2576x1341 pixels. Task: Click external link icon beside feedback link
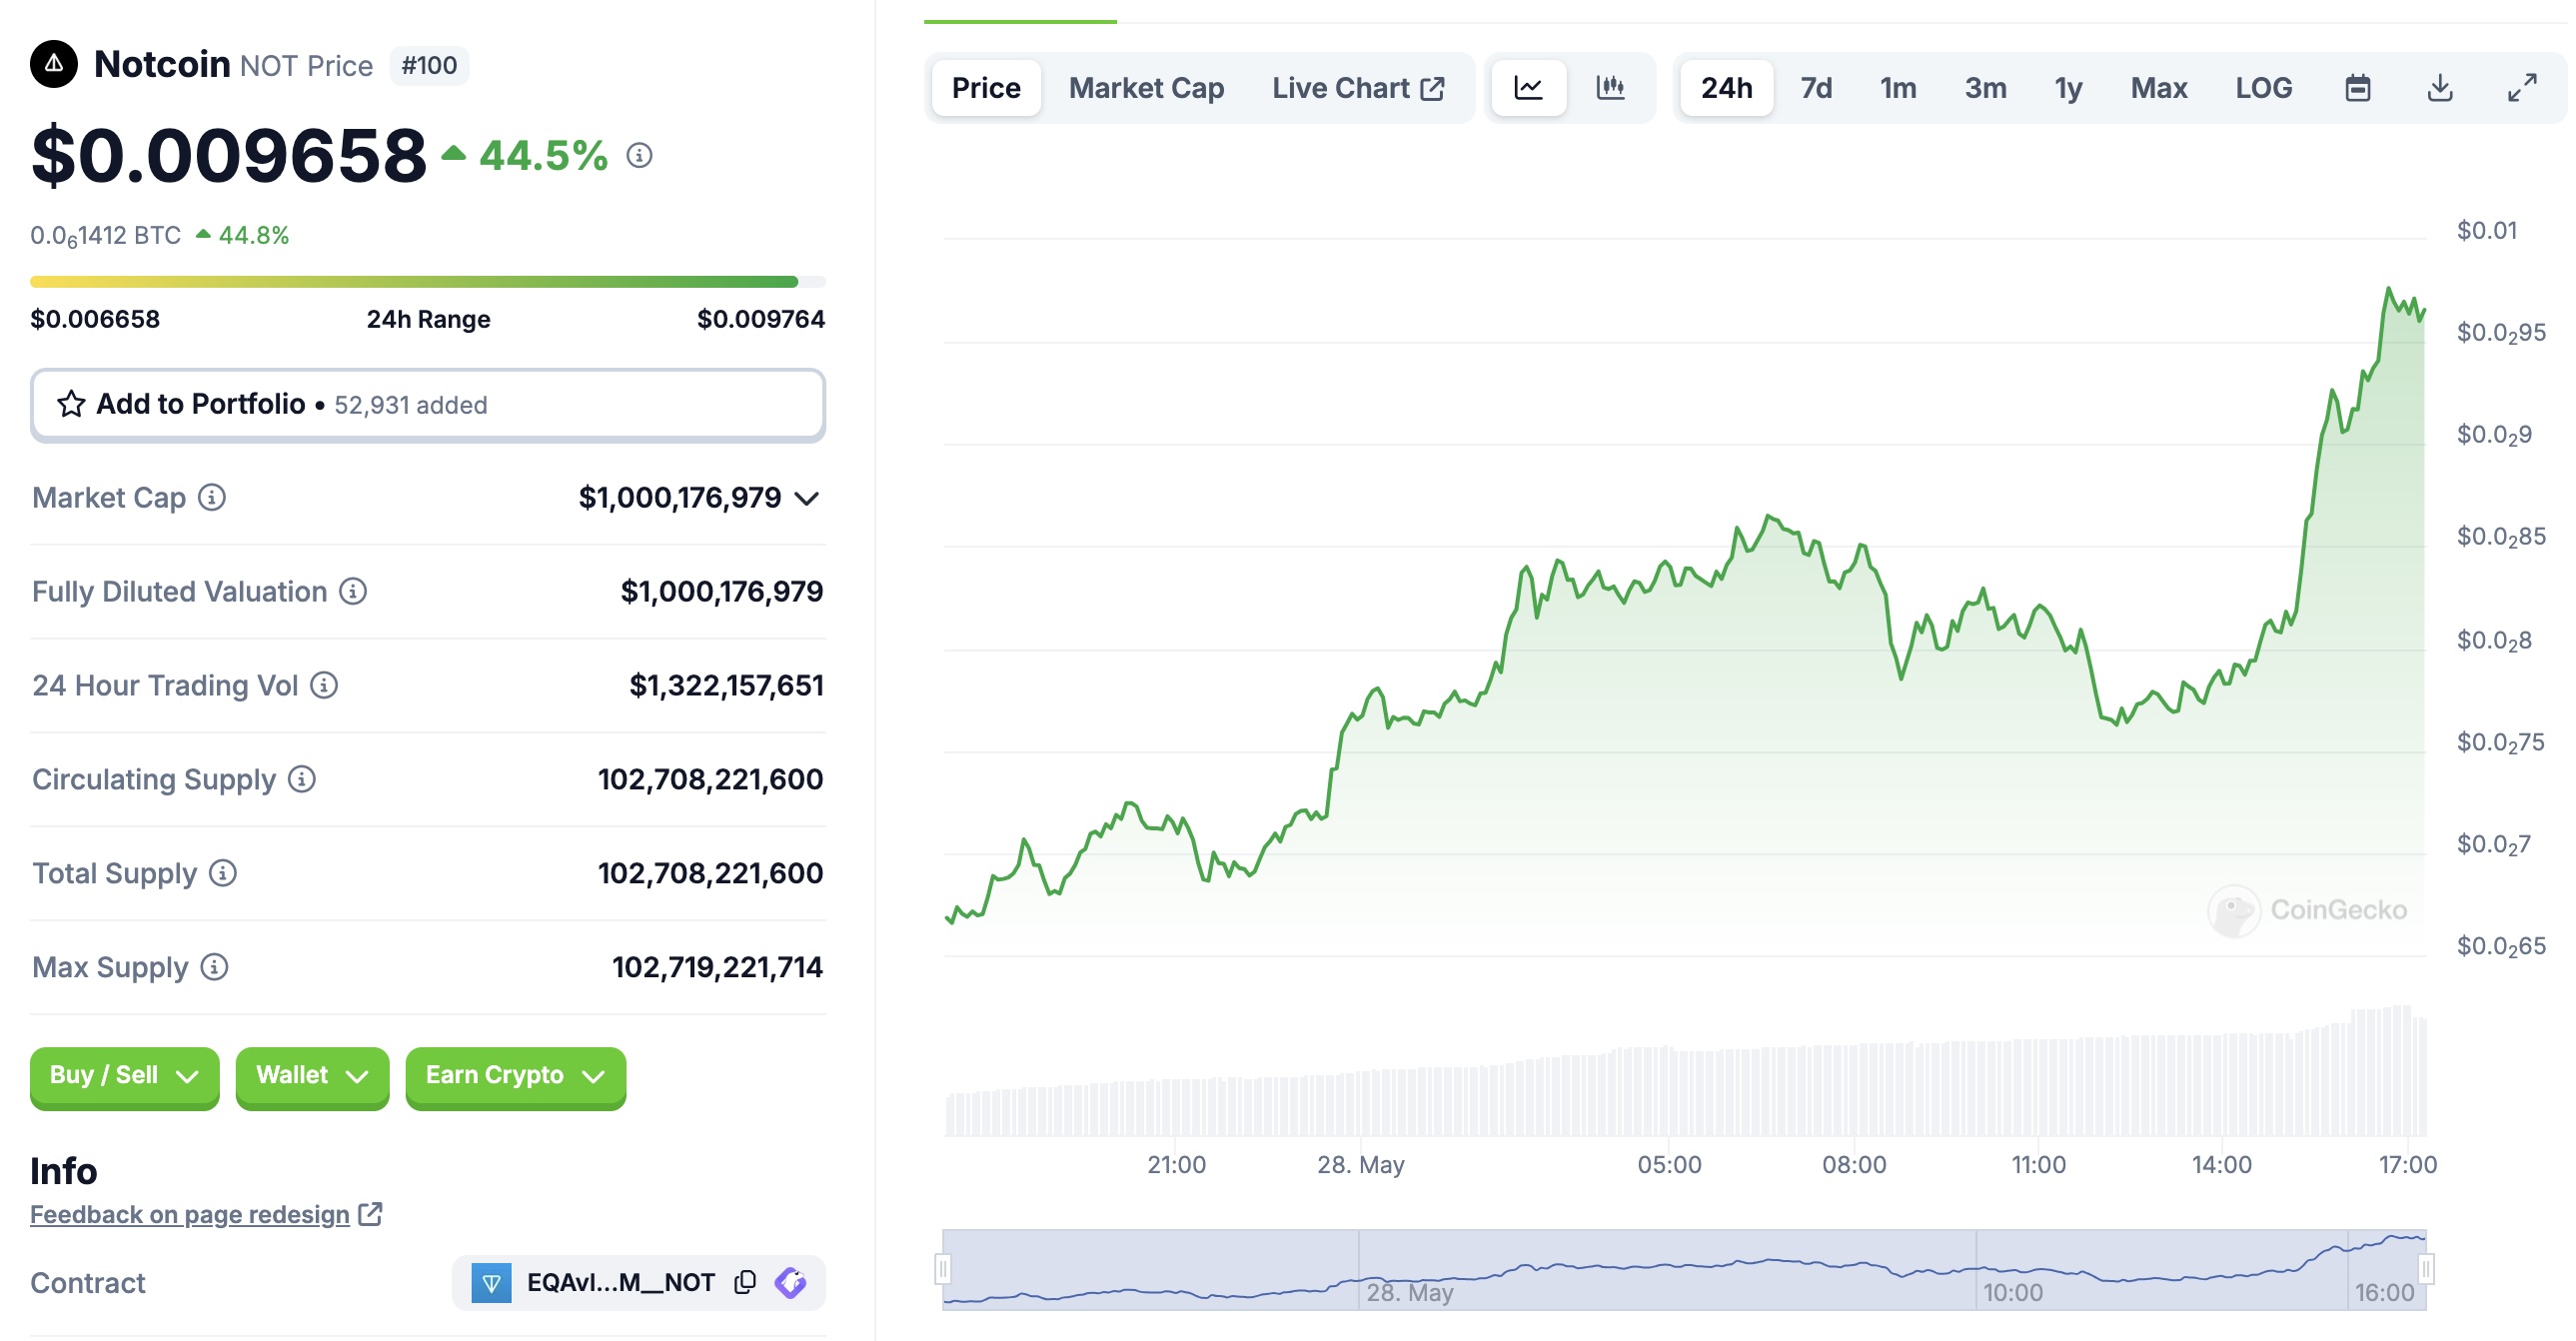tap(371, 1214)
